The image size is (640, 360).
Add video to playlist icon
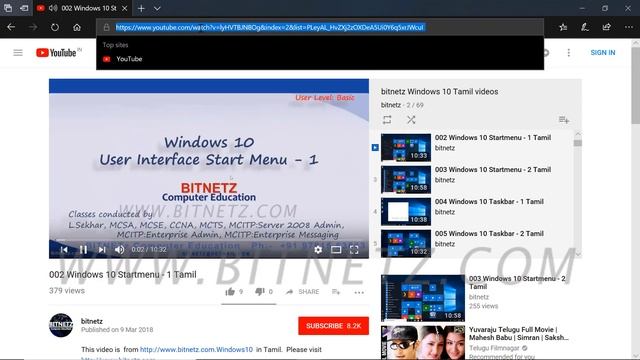click(x=336, y=291)
